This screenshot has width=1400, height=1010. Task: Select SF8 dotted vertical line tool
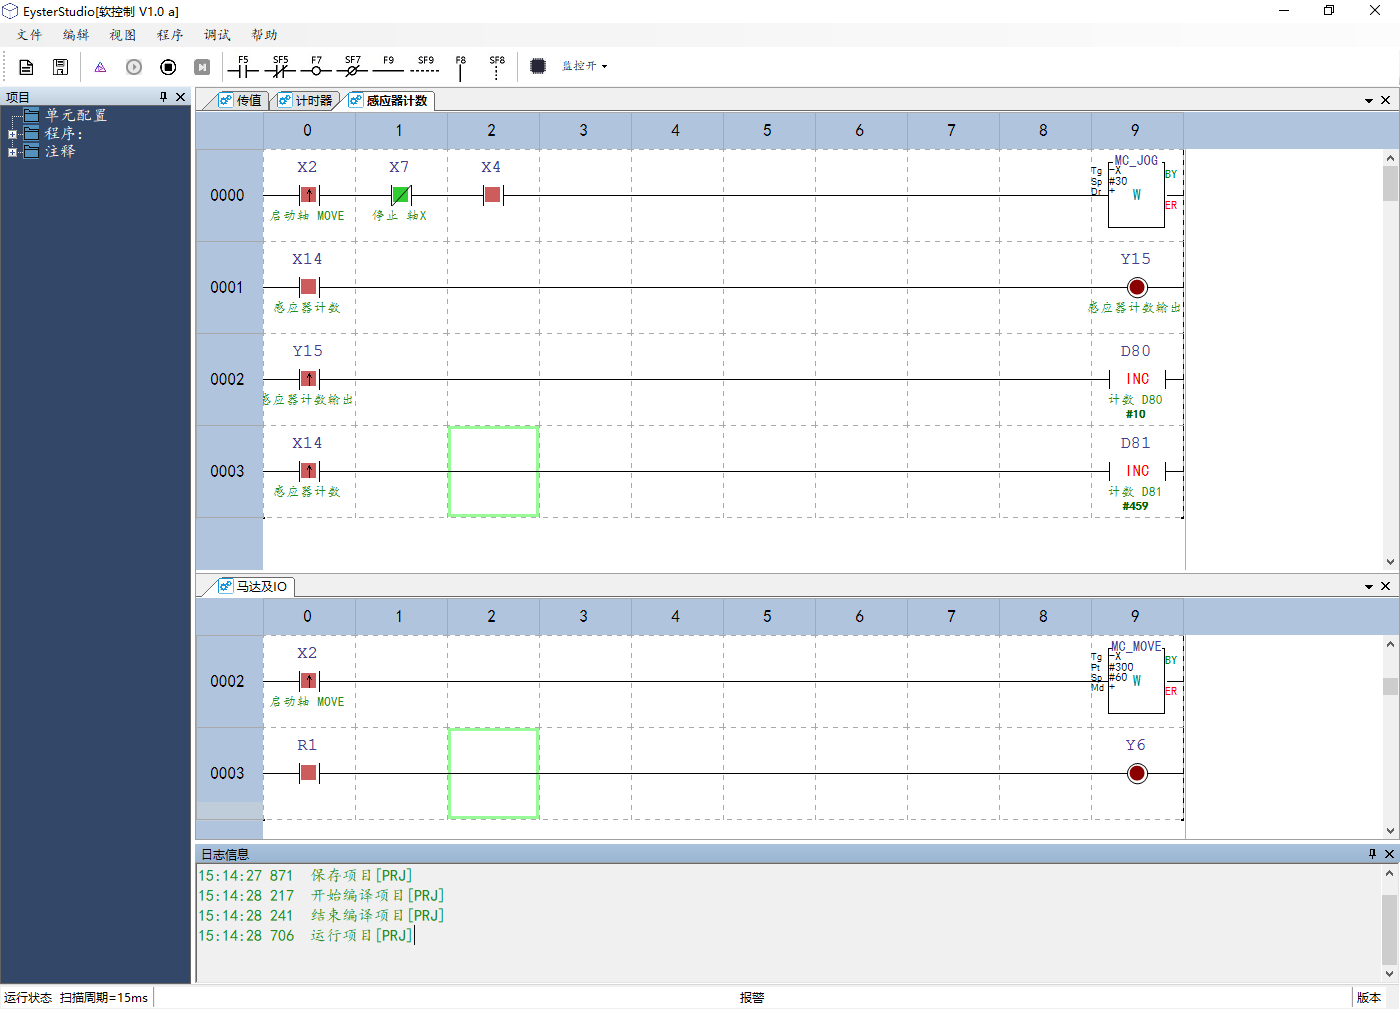[497, 67]
